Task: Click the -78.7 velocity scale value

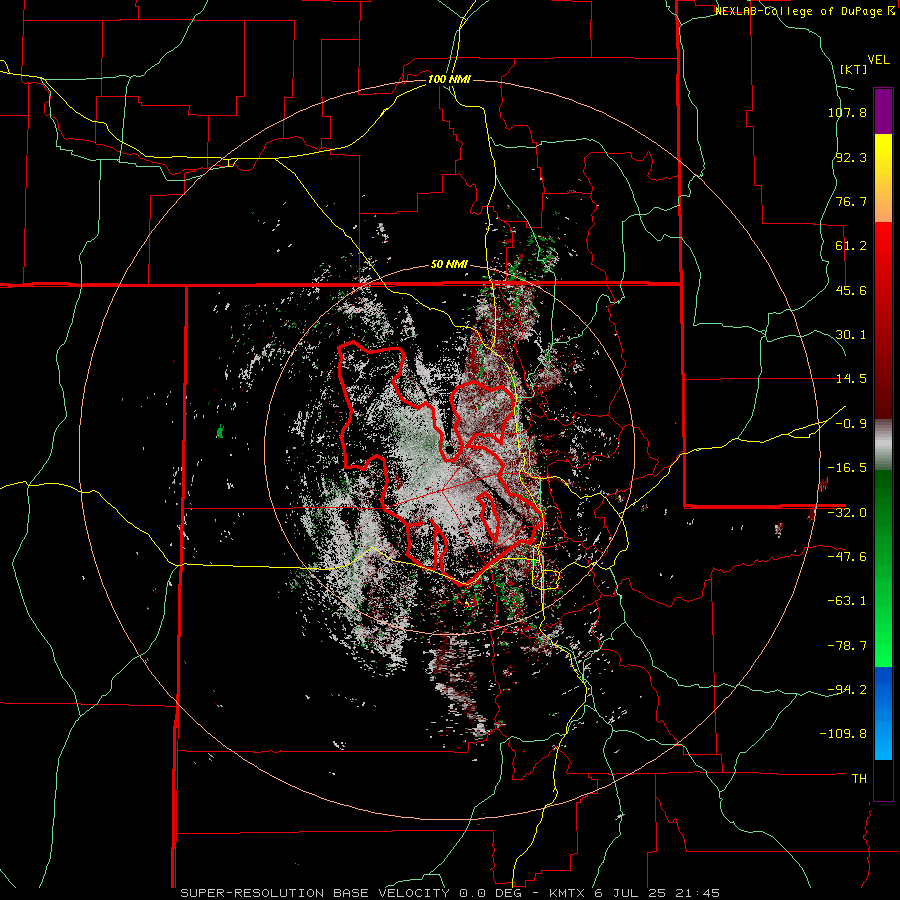Action: pos(847,646)
